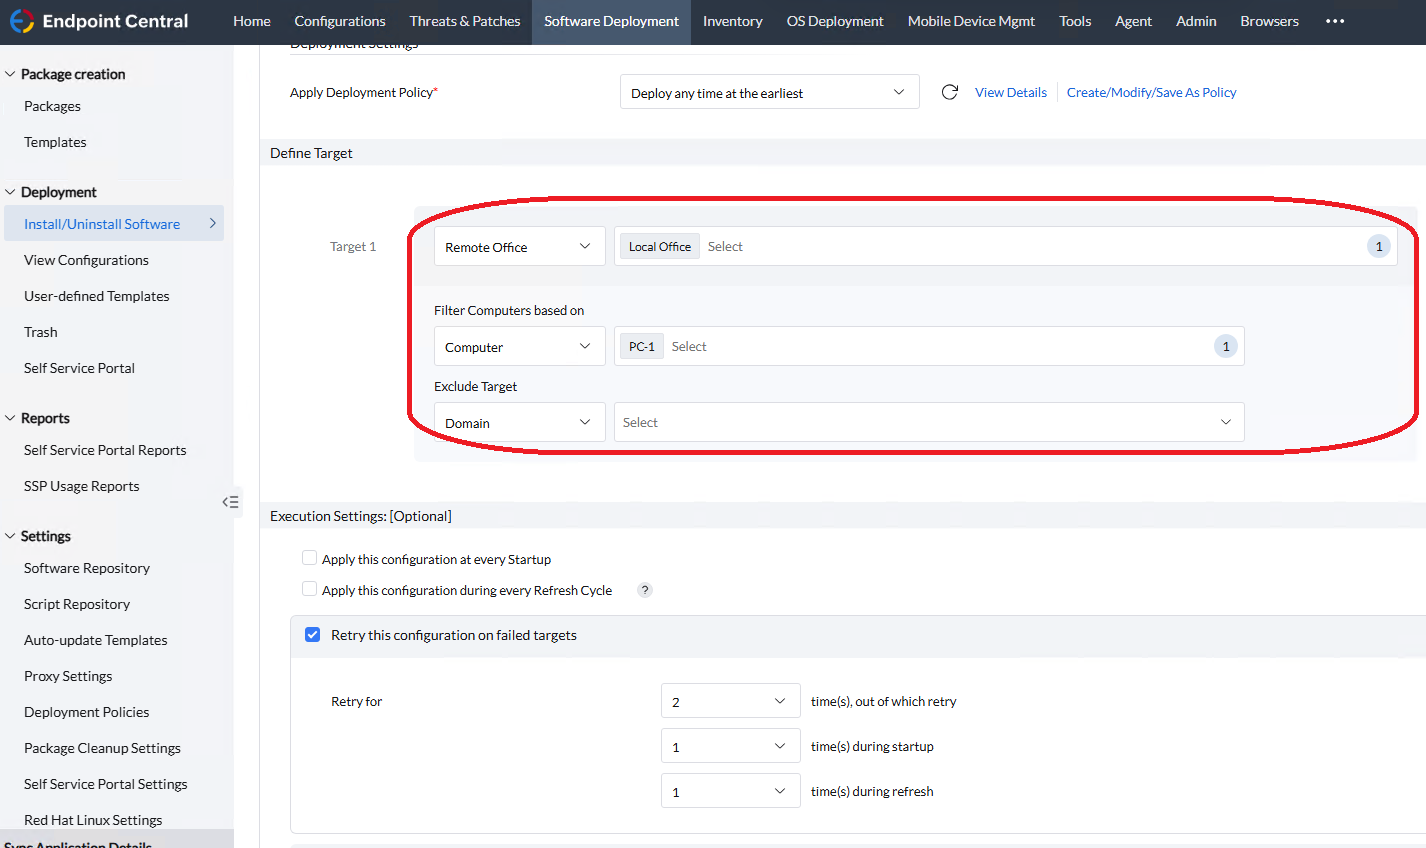Open the more options ellipsis menu
This screenshot has height=848, width=1426.
coord(1335,21)
